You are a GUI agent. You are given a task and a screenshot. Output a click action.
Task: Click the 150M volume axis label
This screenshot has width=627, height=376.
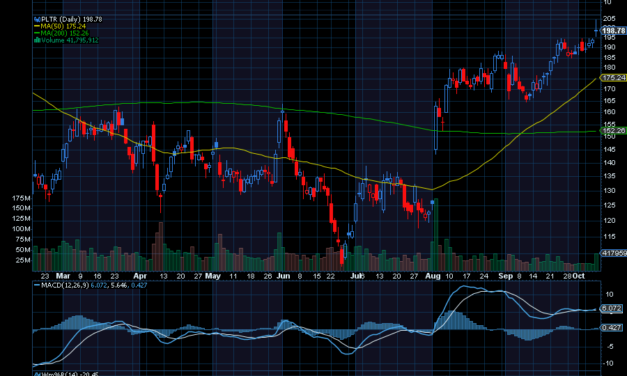click(x=21, y=208)
